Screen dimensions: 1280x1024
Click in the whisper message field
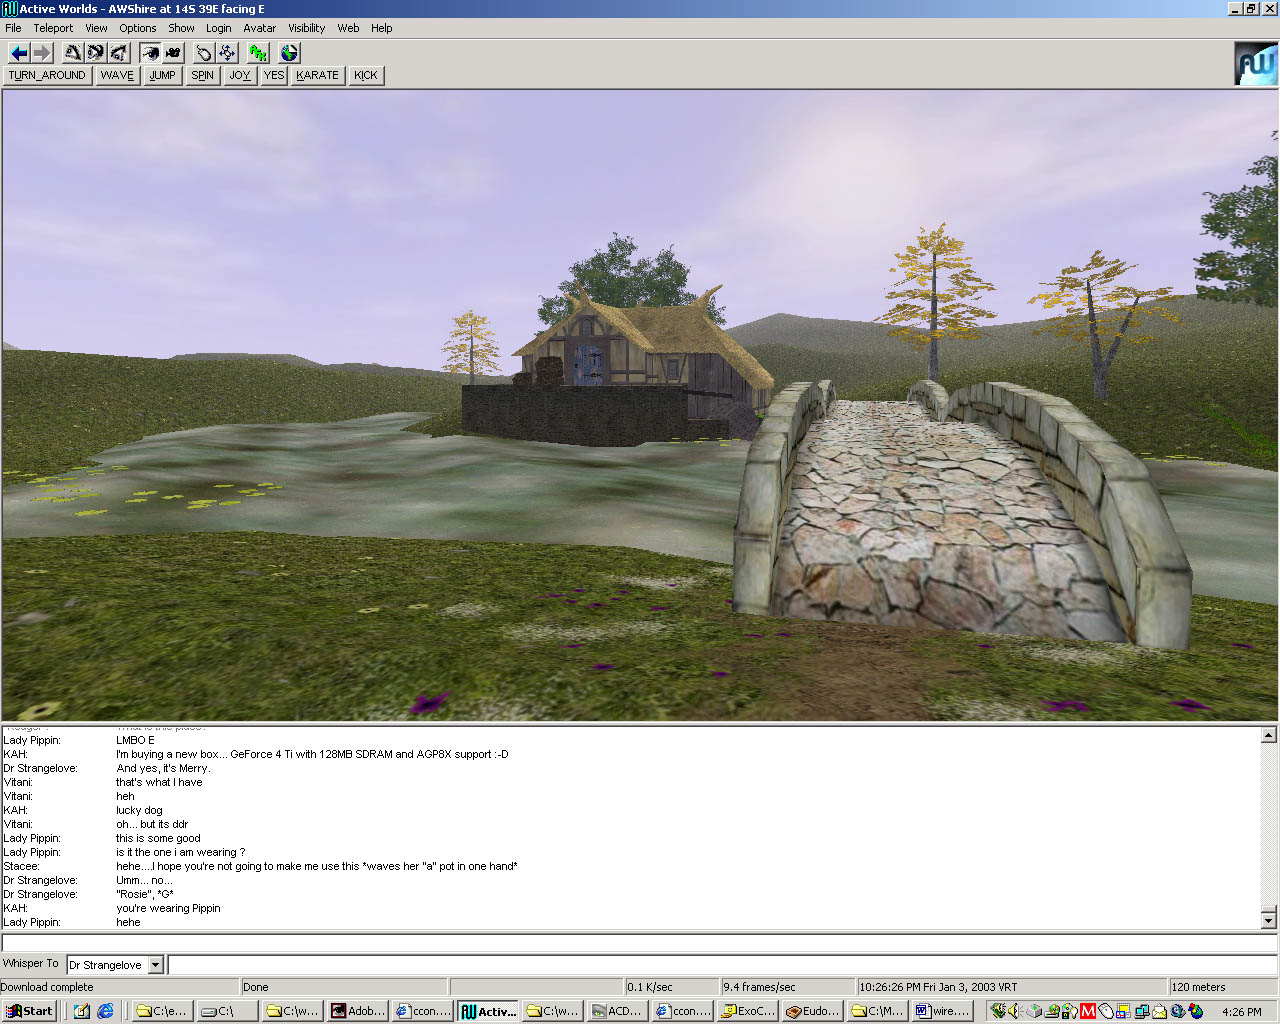(x=720, y=965)
